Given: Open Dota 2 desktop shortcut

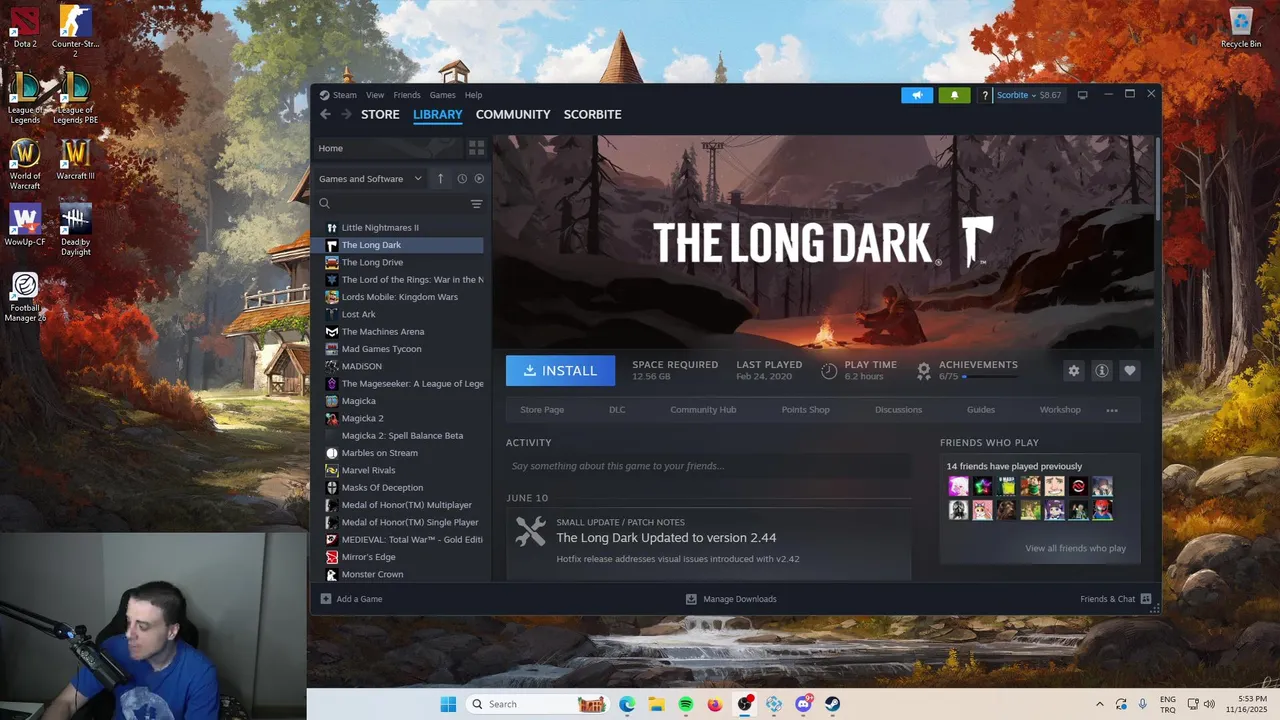Looking at the screenshot, I should coord(25,26).
